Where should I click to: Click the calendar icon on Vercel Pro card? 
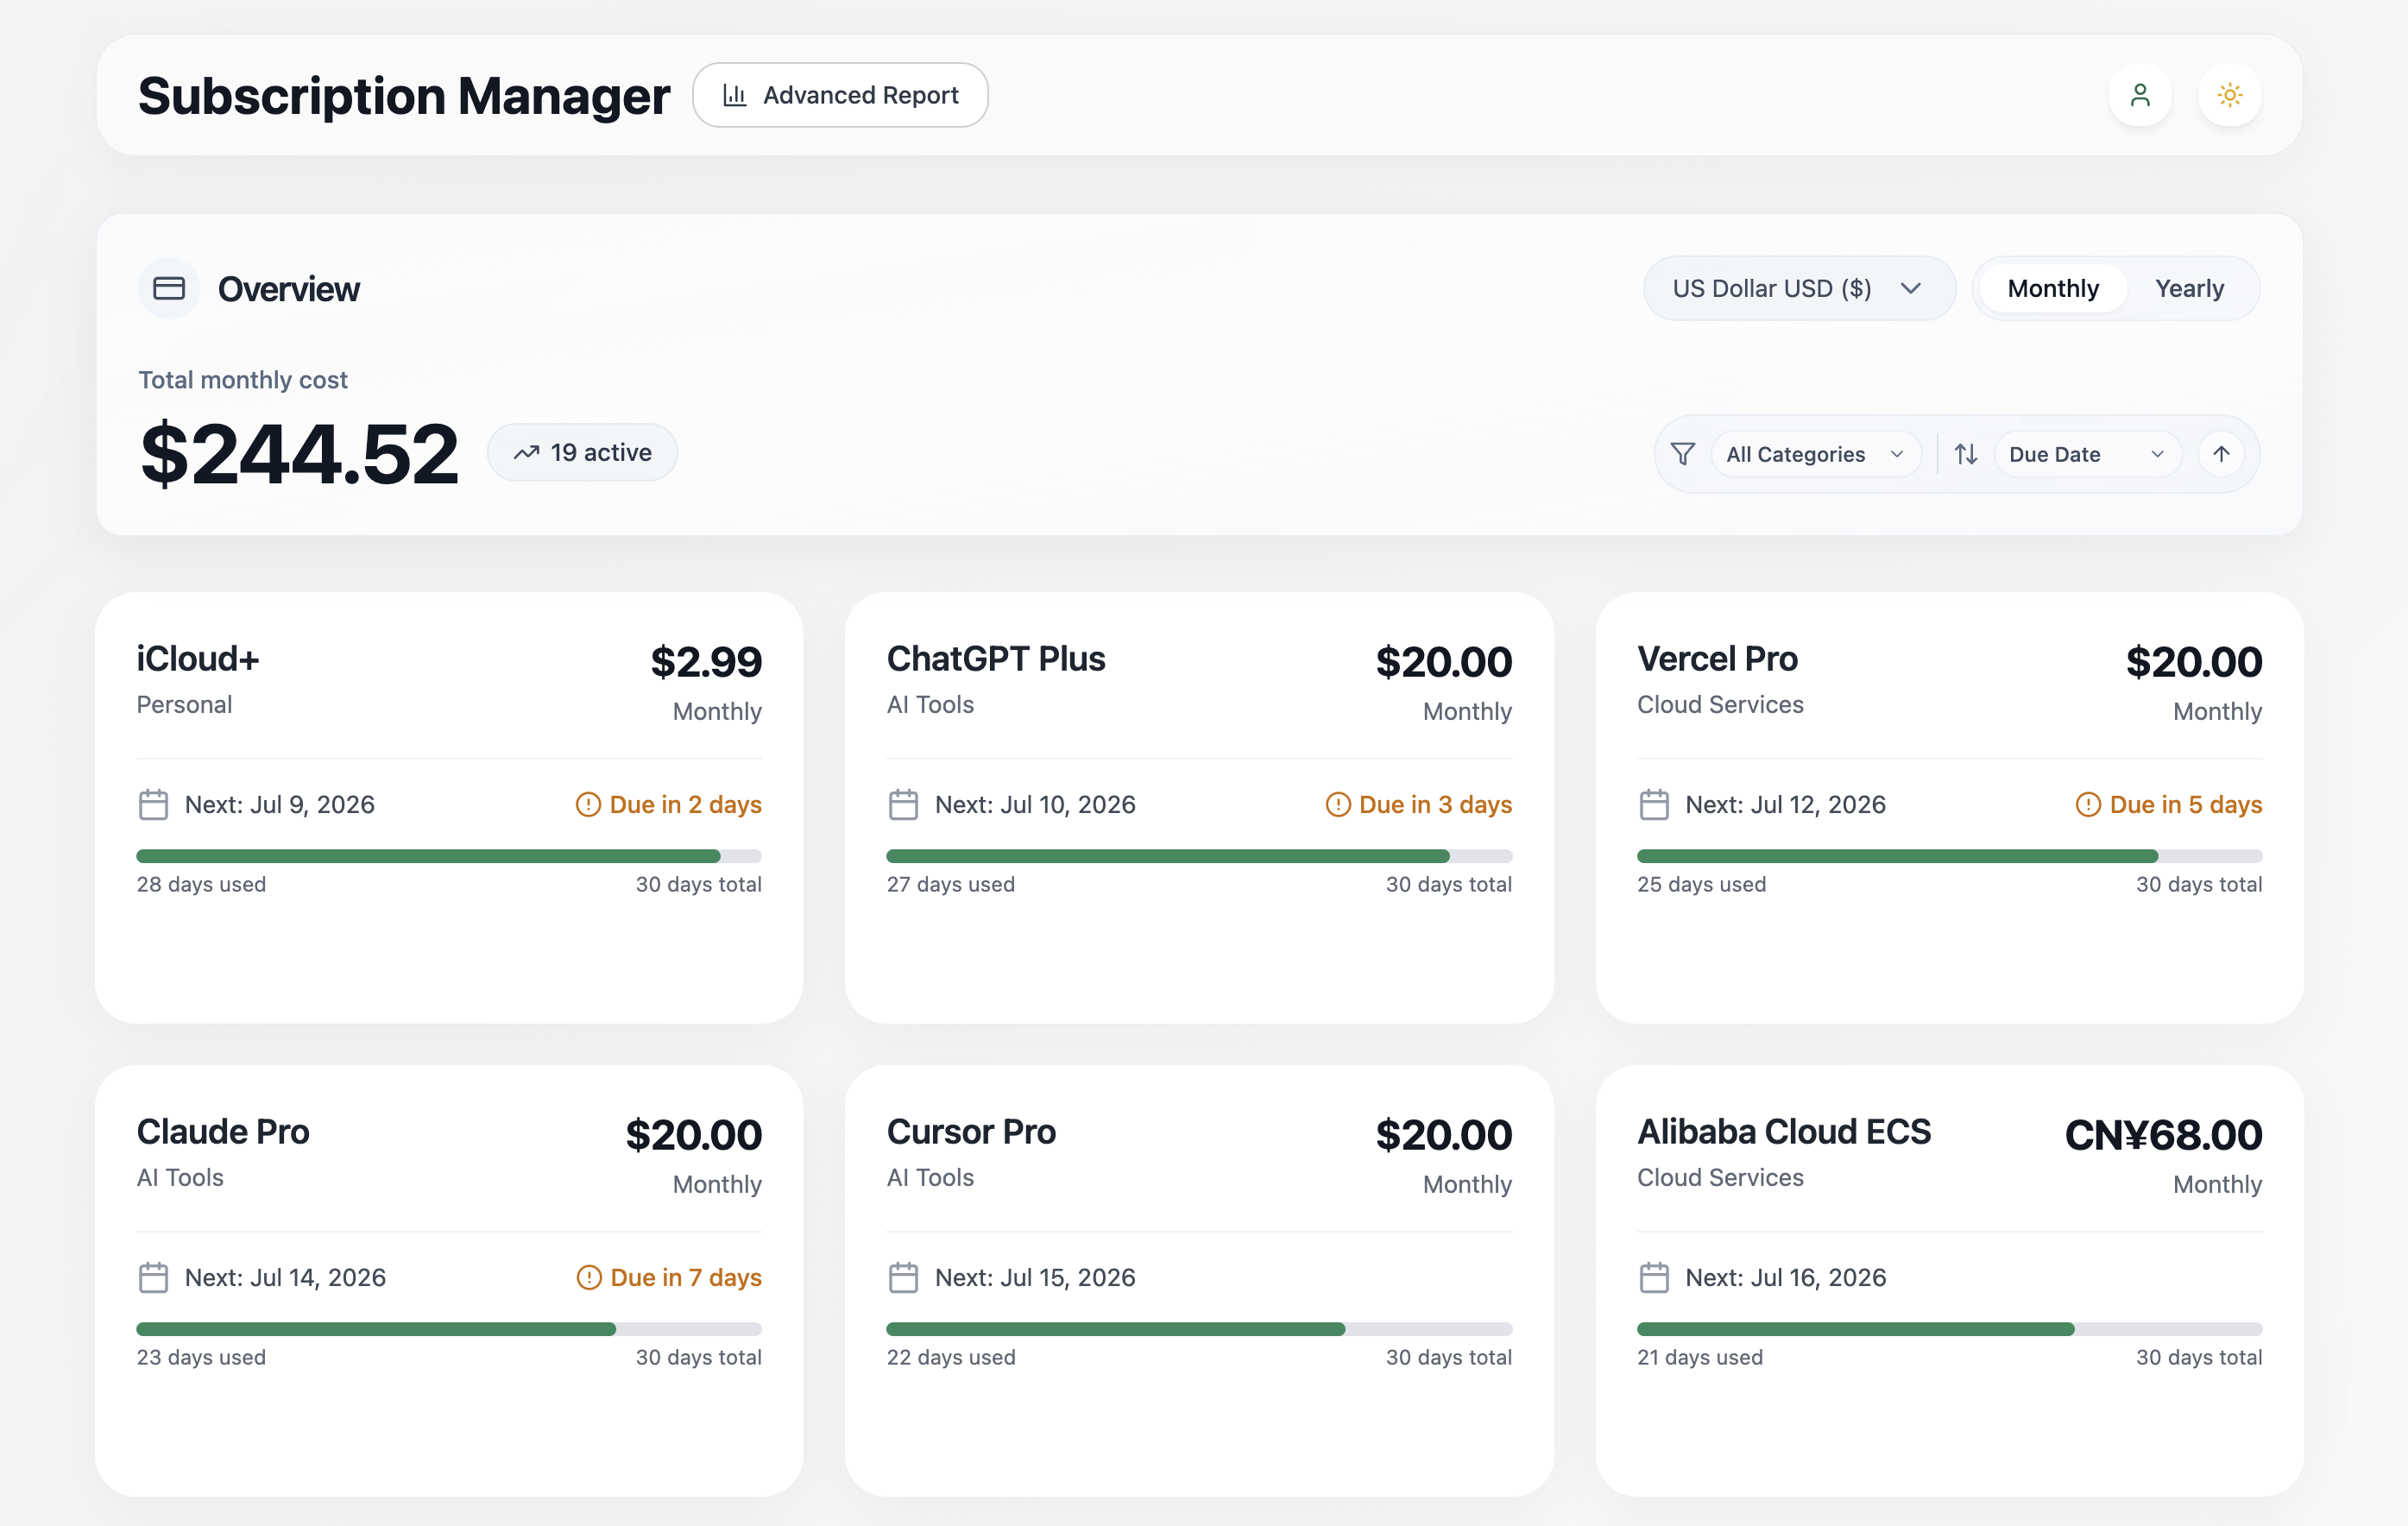point(1654,805)
